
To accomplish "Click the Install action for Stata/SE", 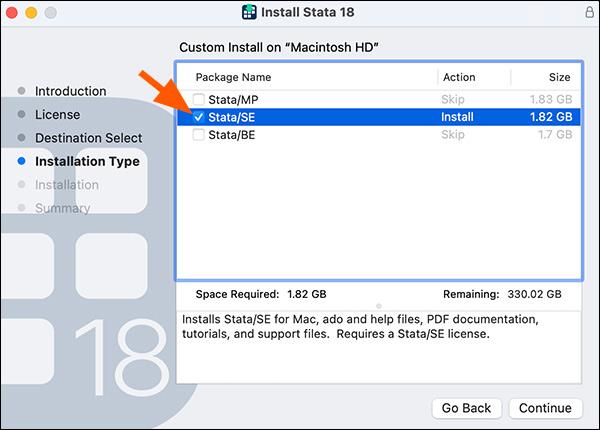I will click(x=457, y=117).
